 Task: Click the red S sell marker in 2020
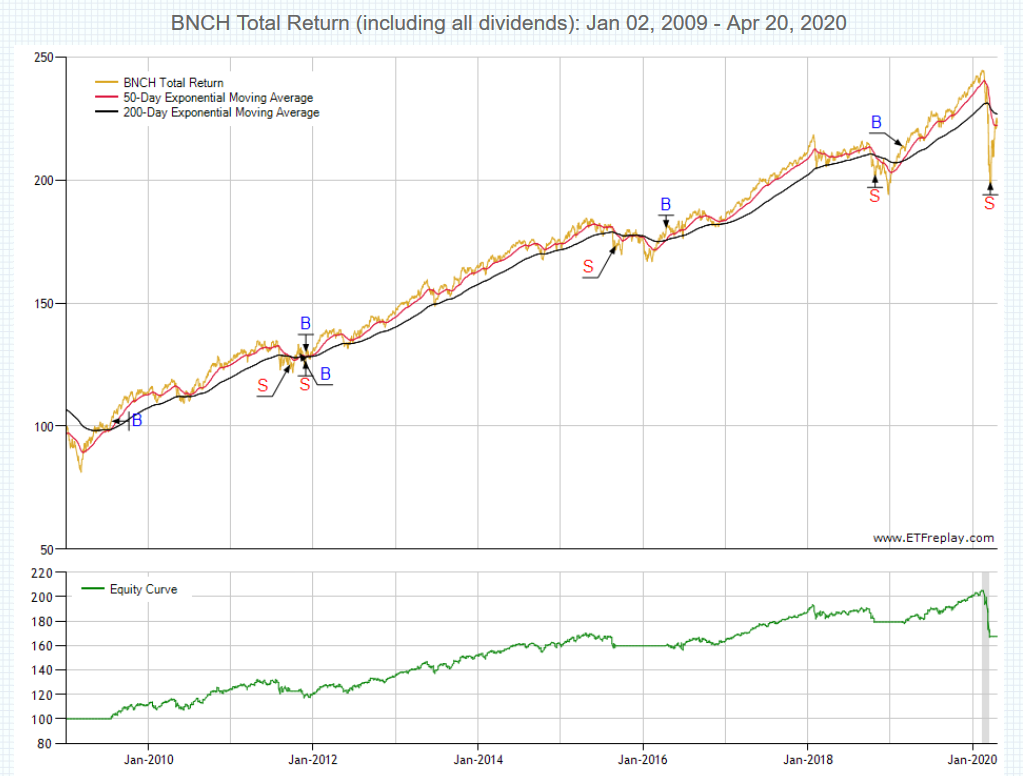coord(989,204)
